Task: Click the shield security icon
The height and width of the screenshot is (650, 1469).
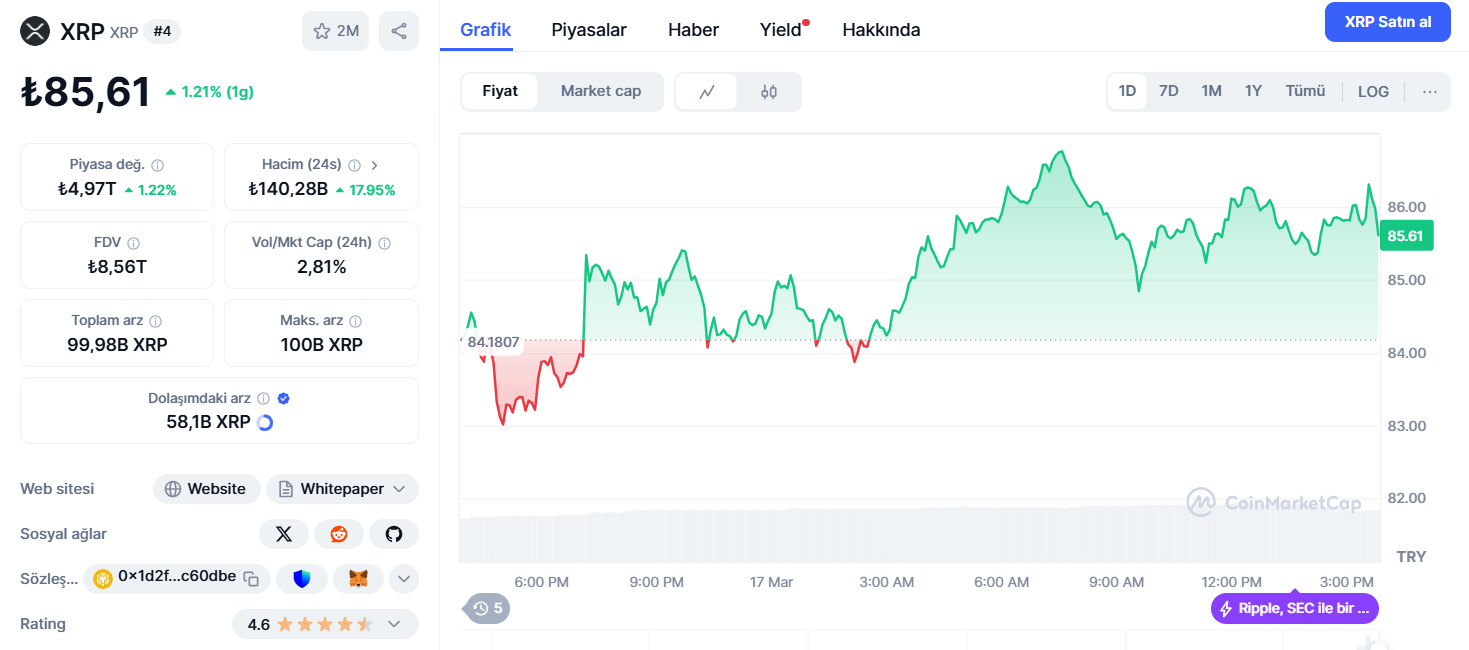Action: tap(303, 578)
